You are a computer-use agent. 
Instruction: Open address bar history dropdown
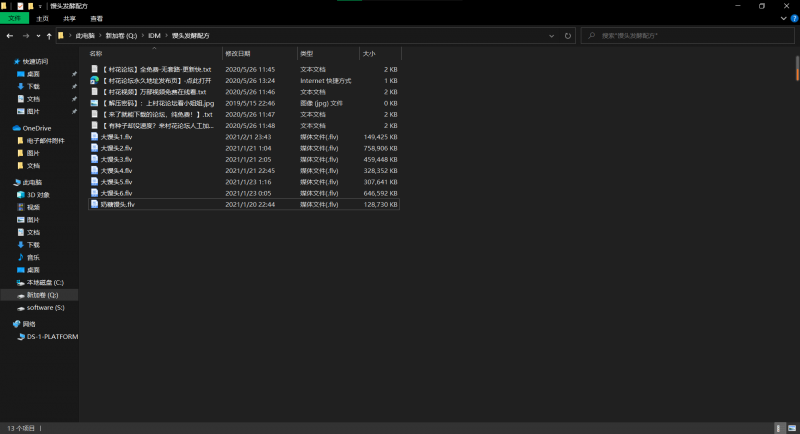[x=553, y=36]
